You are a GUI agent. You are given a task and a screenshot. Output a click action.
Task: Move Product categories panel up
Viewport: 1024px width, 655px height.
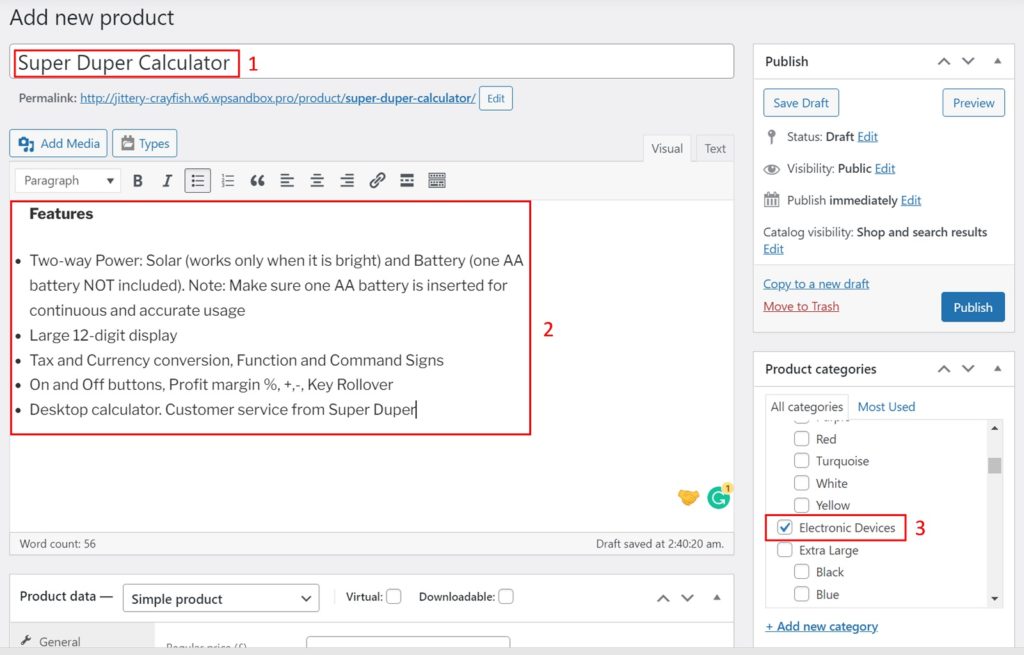point(944,369)
